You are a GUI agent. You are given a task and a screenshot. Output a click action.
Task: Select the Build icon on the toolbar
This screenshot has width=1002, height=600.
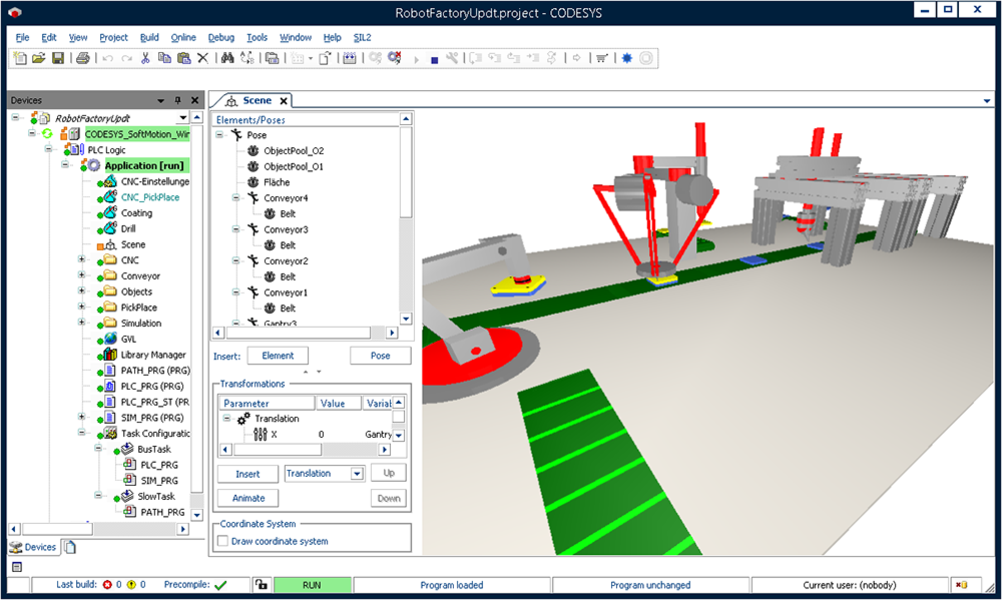coord(374,58)
